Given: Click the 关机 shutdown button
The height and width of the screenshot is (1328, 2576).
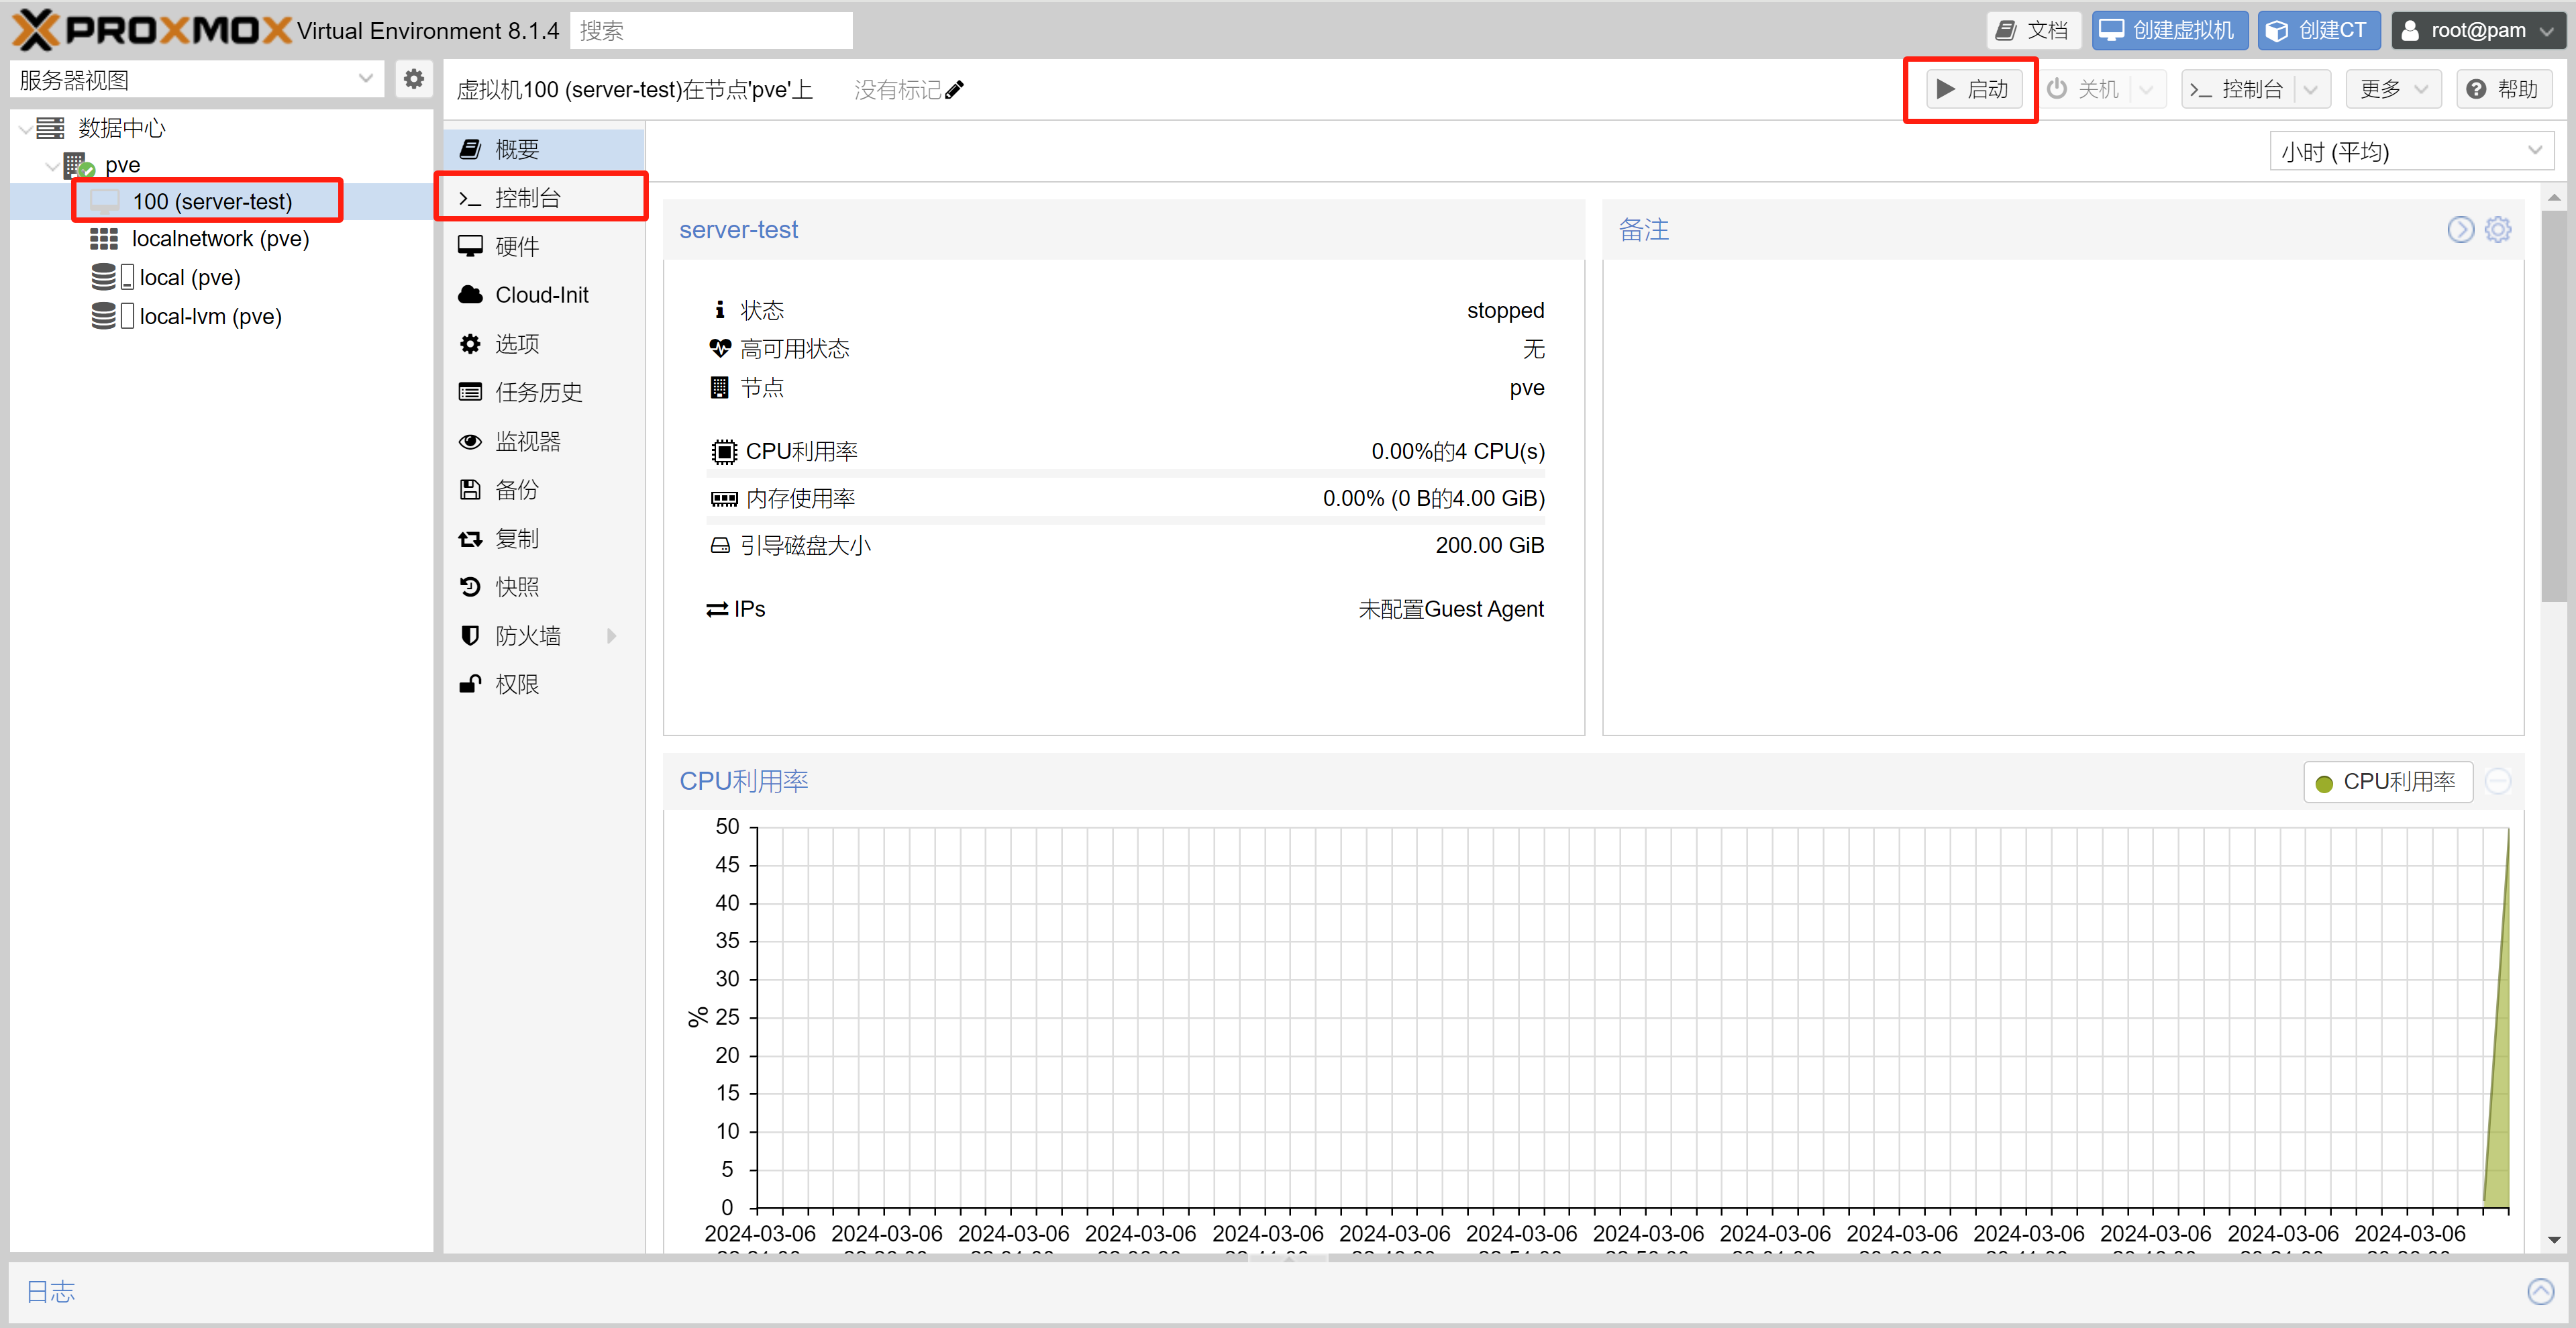Looking at the screenshot, I should pyautogui.click(x=2084, y=89).
